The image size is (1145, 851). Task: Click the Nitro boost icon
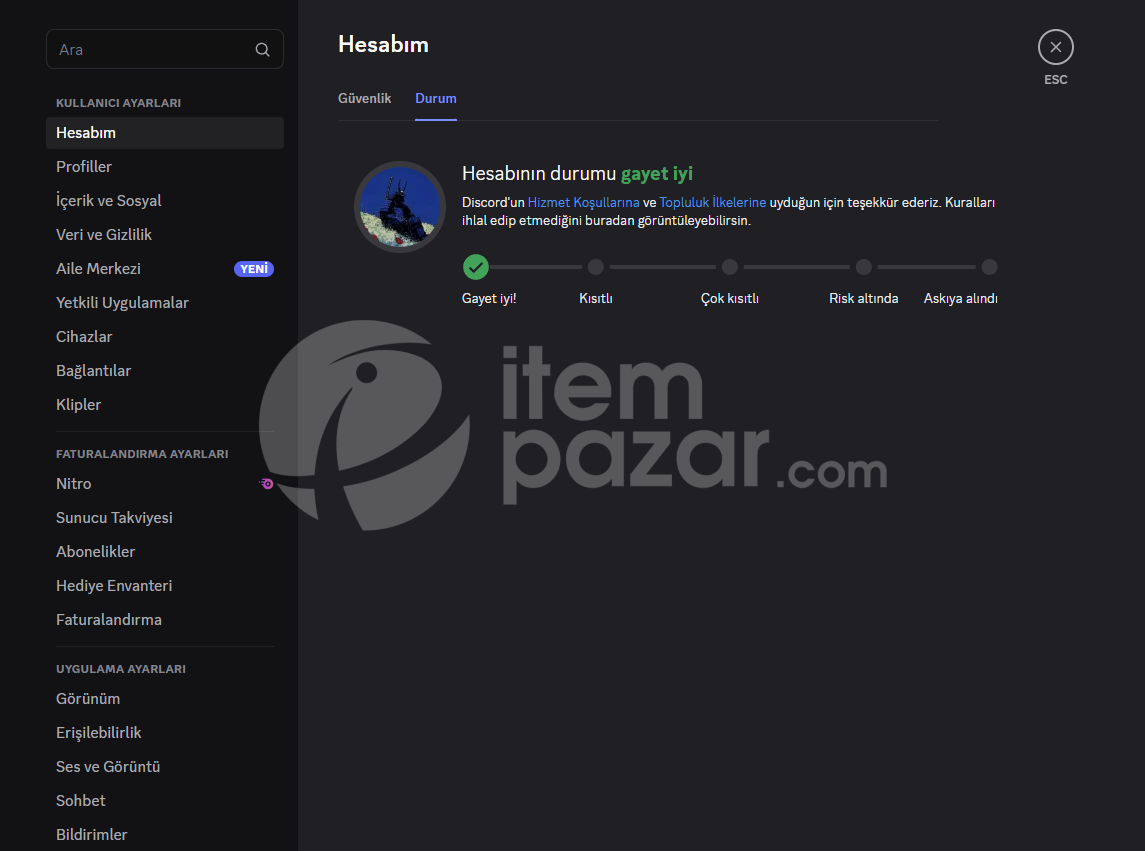(x=267, y=484)
